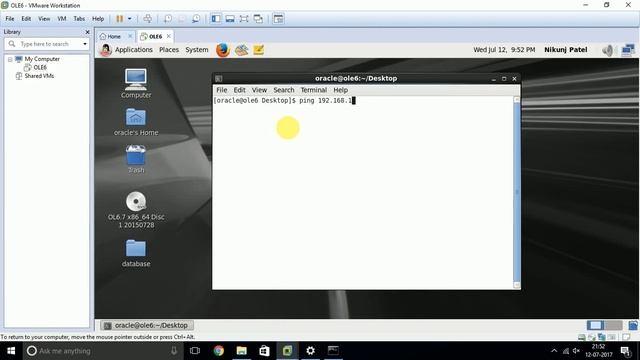This screenshot has height=360, width=640.
Task: Take a snapshot using the VMware toolbar clock icon
Action: [x=168, y=19]
